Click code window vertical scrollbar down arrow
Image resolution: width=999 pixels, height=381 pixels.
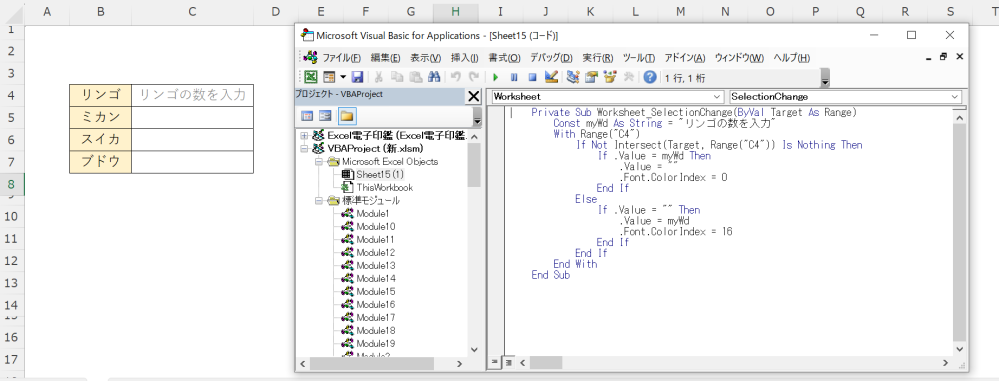point(959,350)
